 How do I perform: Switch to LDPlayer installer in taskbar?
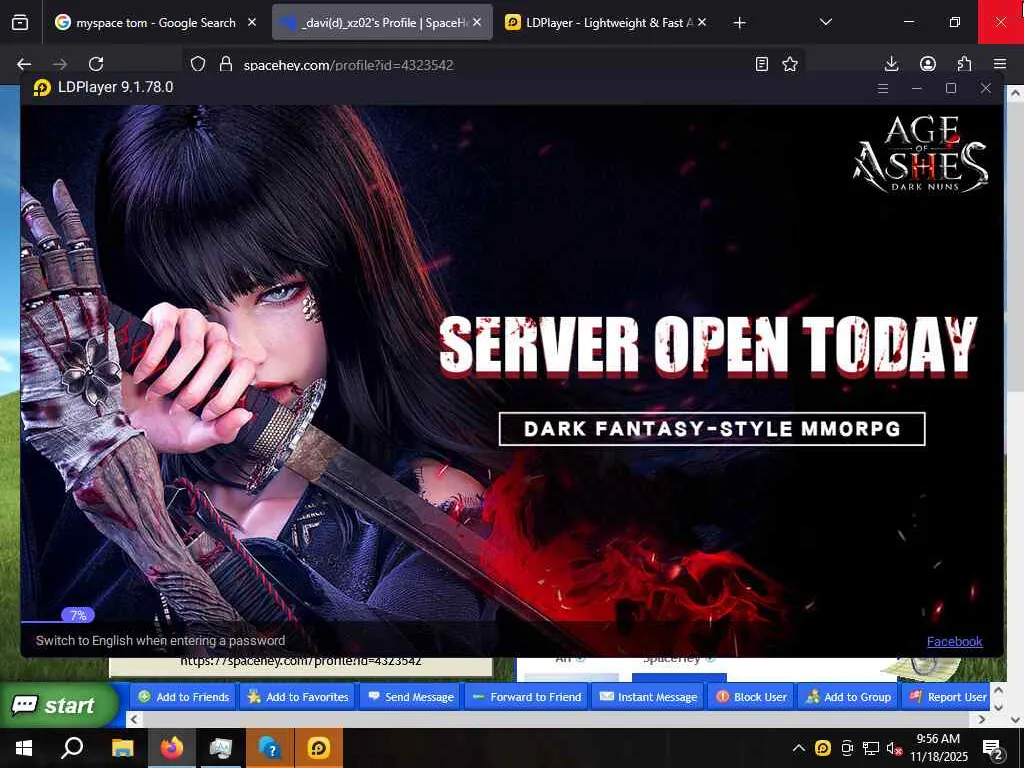[x=319, y=748]
